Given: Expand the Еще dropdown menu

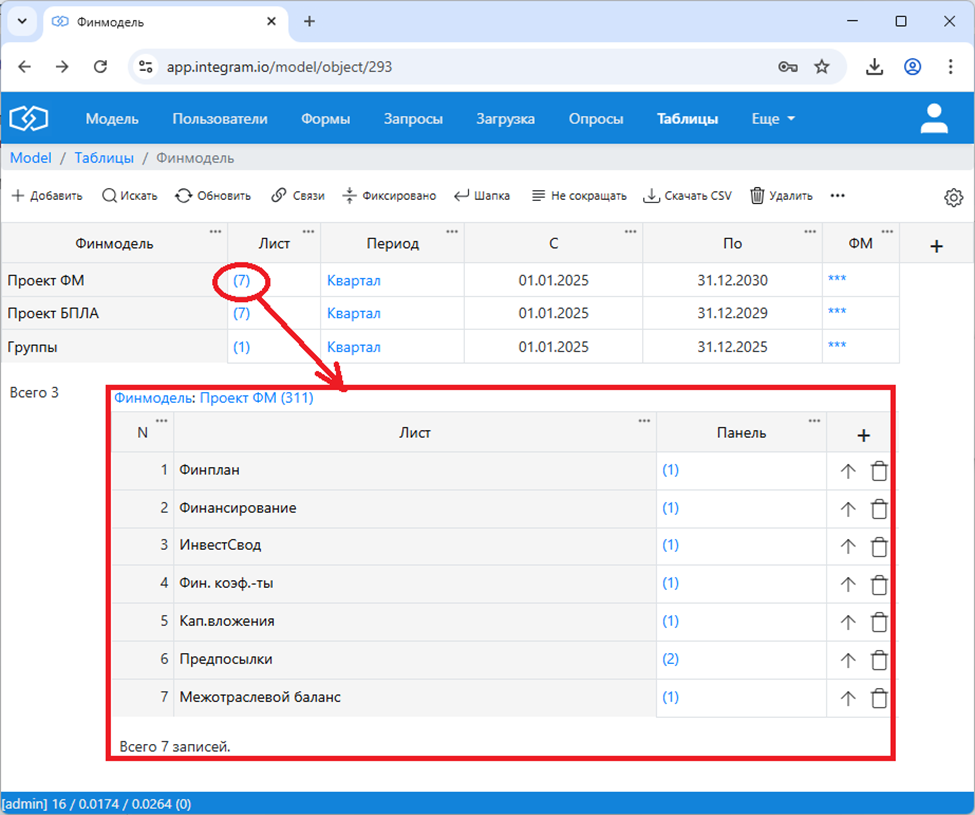Looking at the screenshot, I should pos(773,119).
